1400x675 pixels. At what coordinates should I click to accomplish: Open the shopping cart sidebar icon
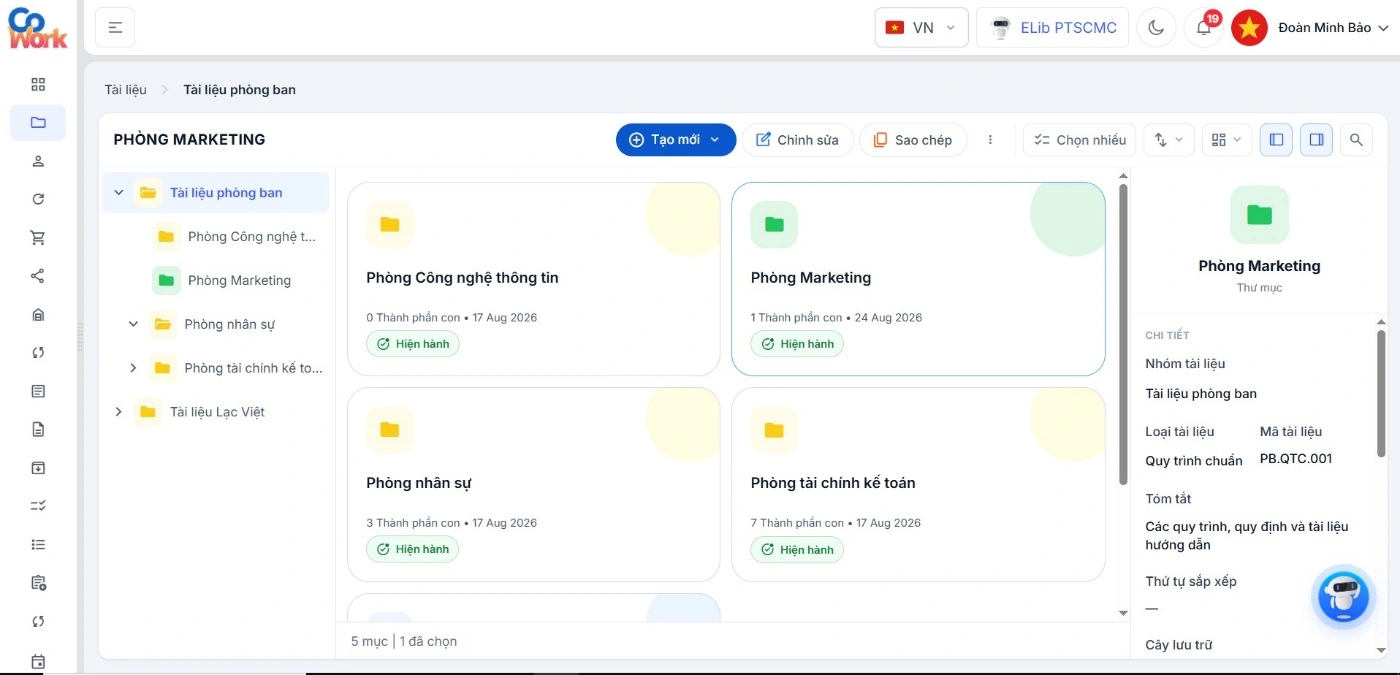[x=38, y=238]
